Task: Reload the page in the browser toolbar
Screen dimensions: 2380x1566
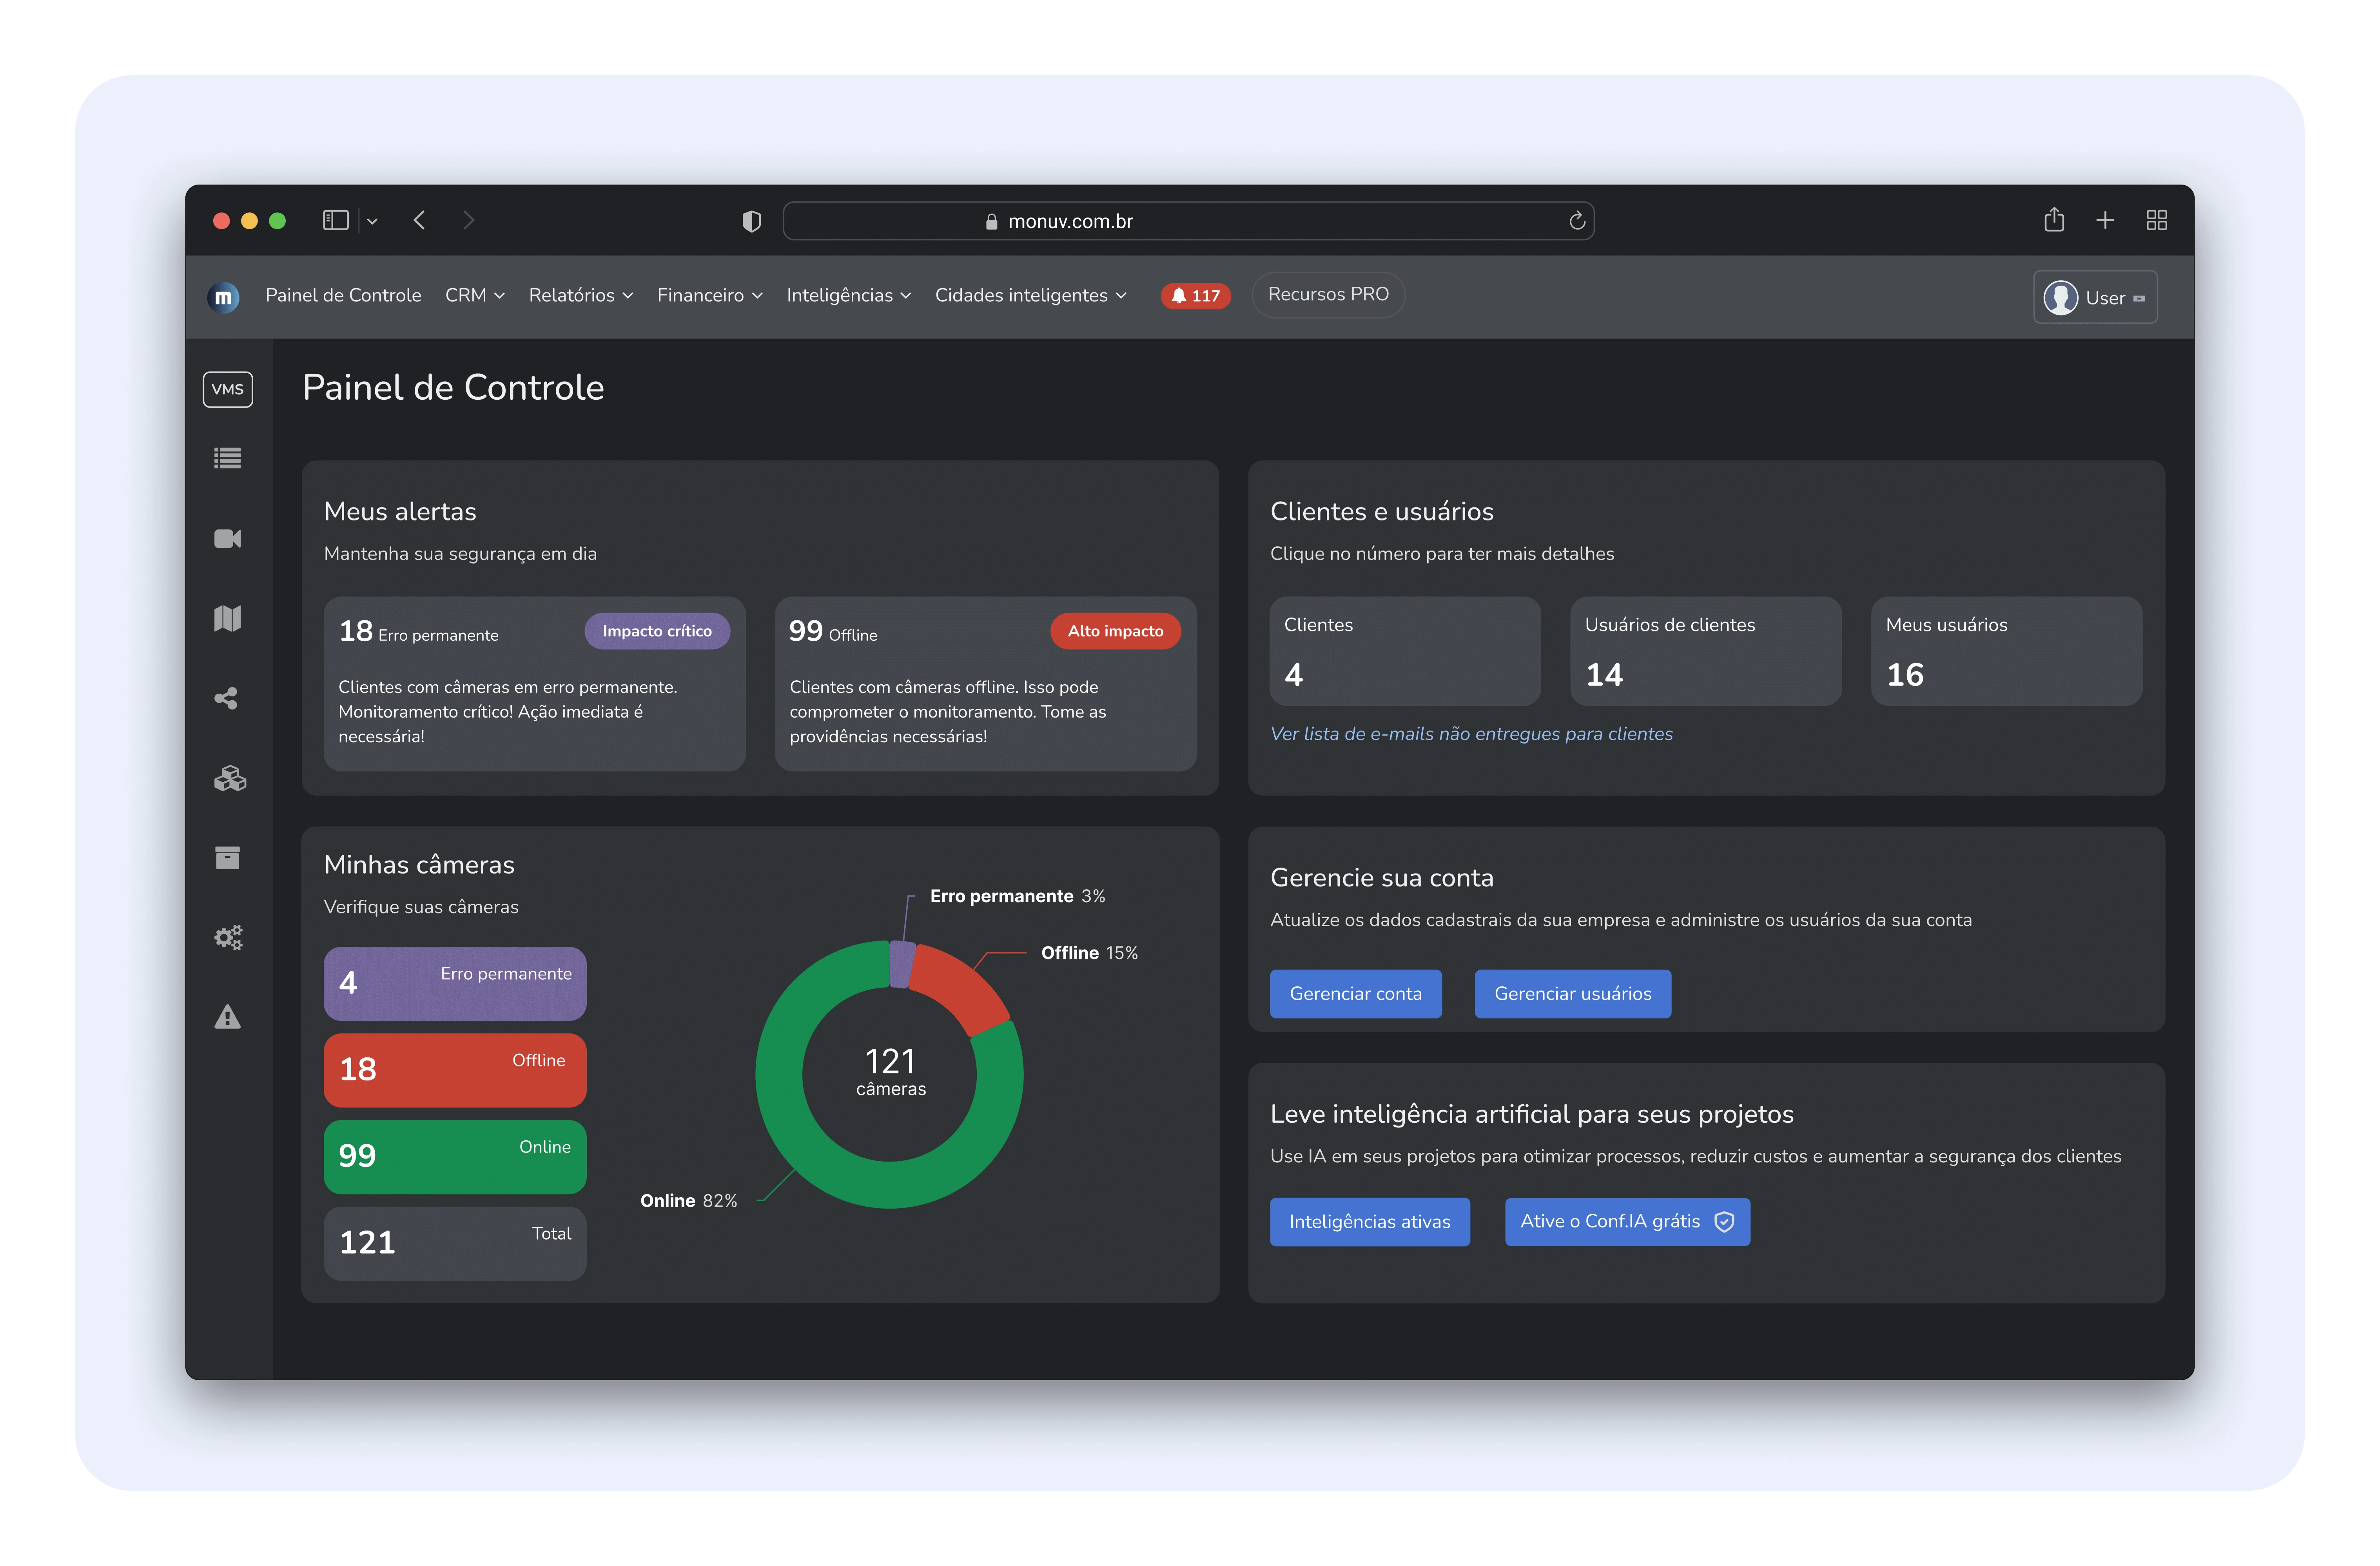Action: [1576, 221]
